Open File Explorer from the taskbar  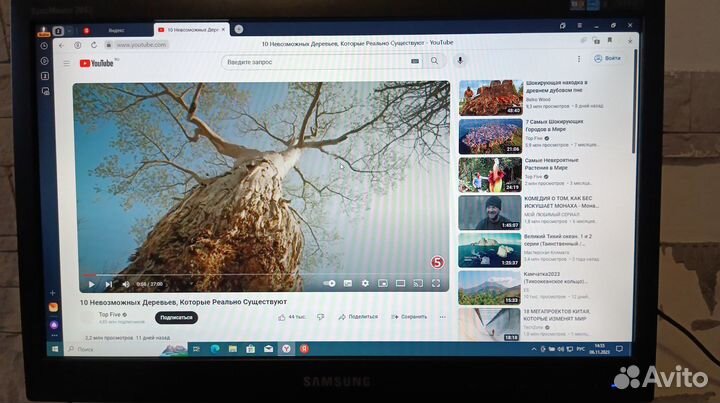coord(233,349)
